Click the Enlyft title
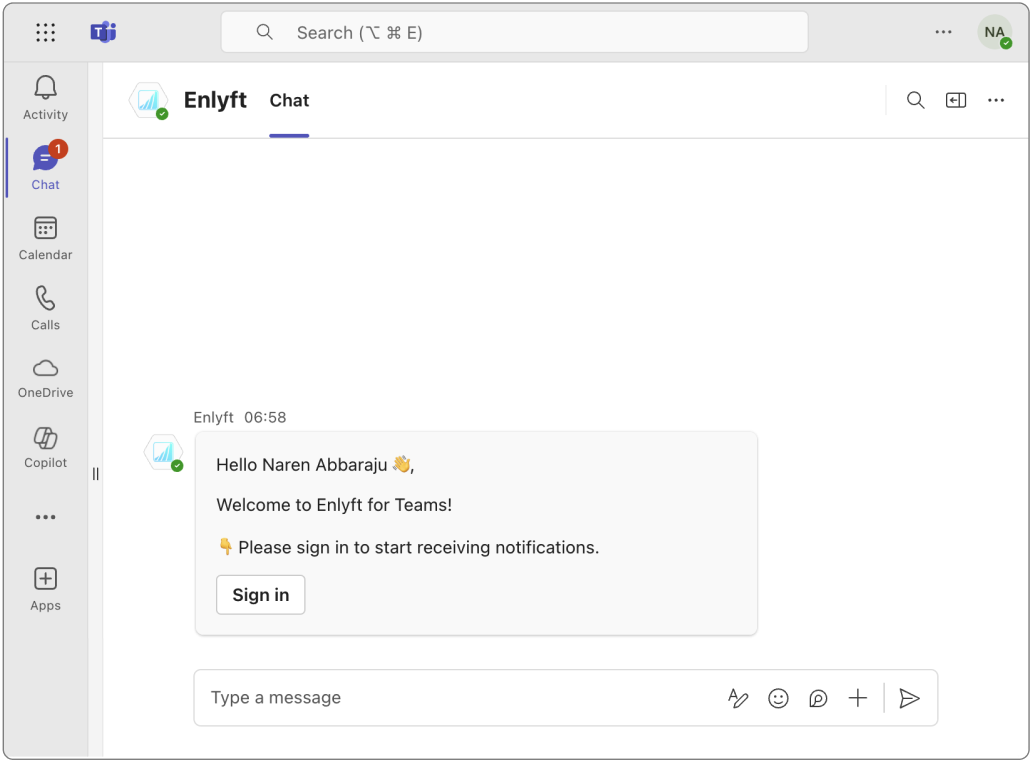Screen dimensions: 1033x762 pos(215,100)
